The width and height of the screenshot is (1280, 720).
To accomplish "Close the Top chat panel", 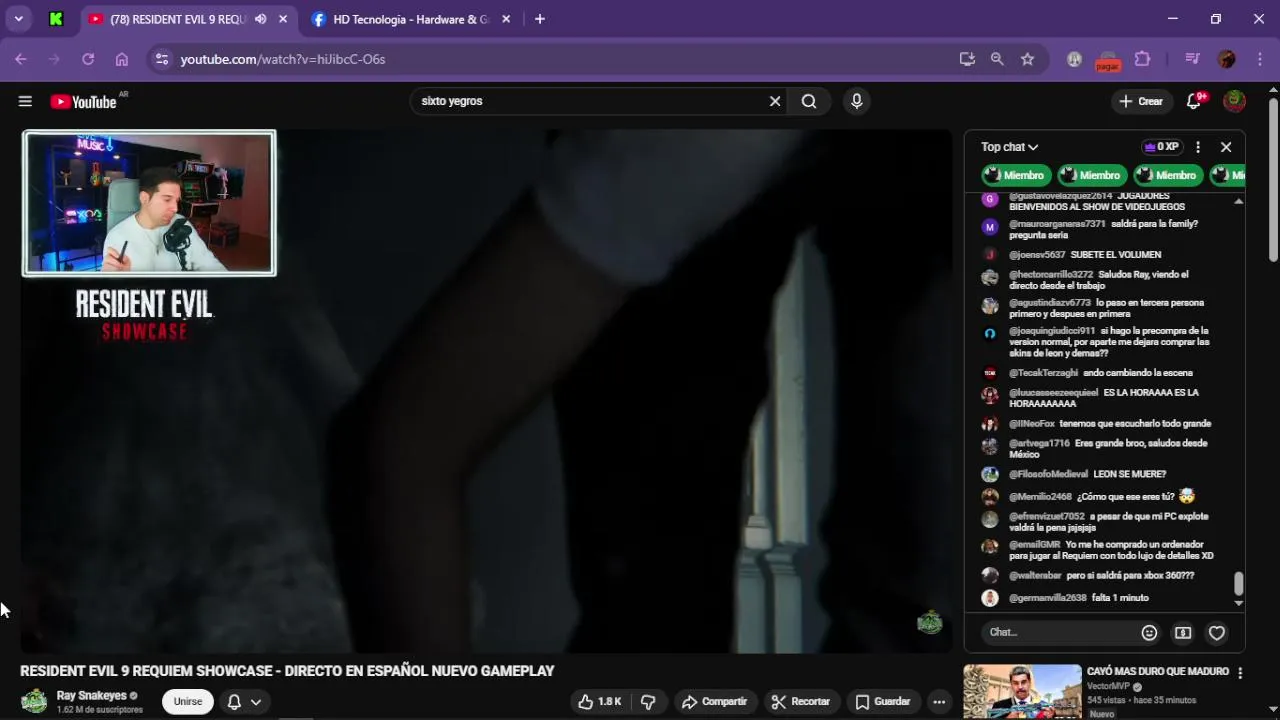I will tap(1226, 147).
